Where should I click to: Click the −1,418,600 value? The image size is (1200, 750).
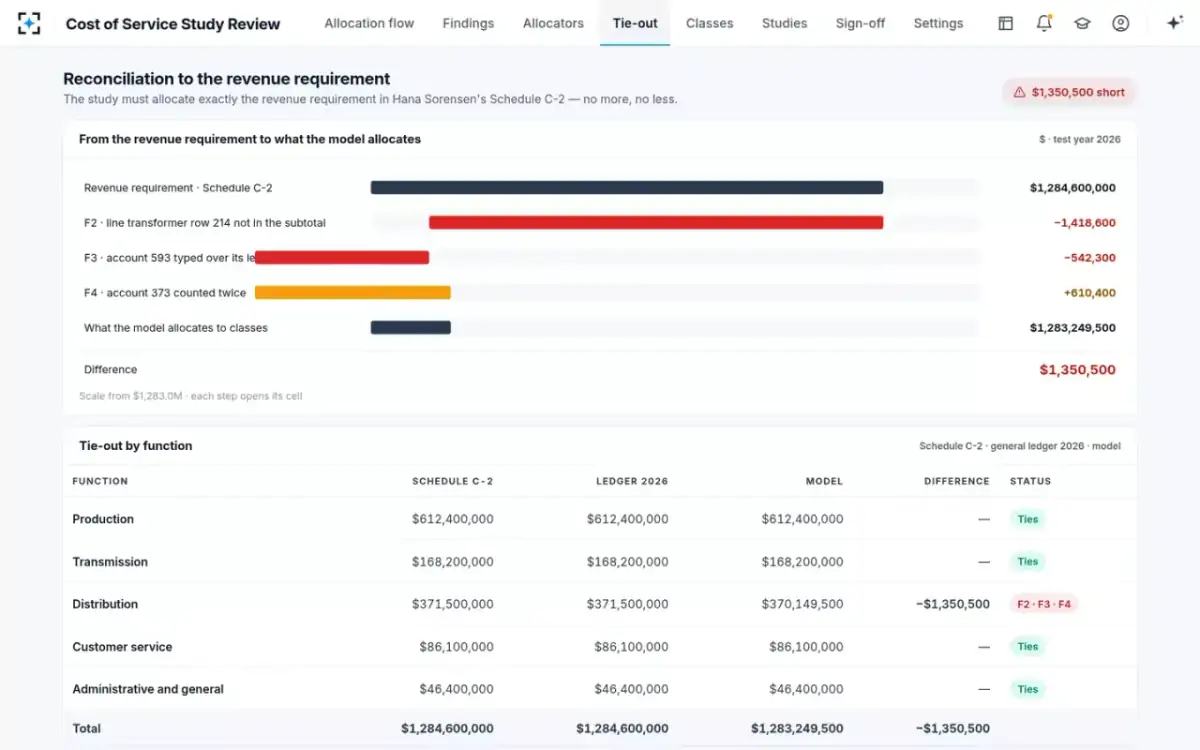point(1085,223)
